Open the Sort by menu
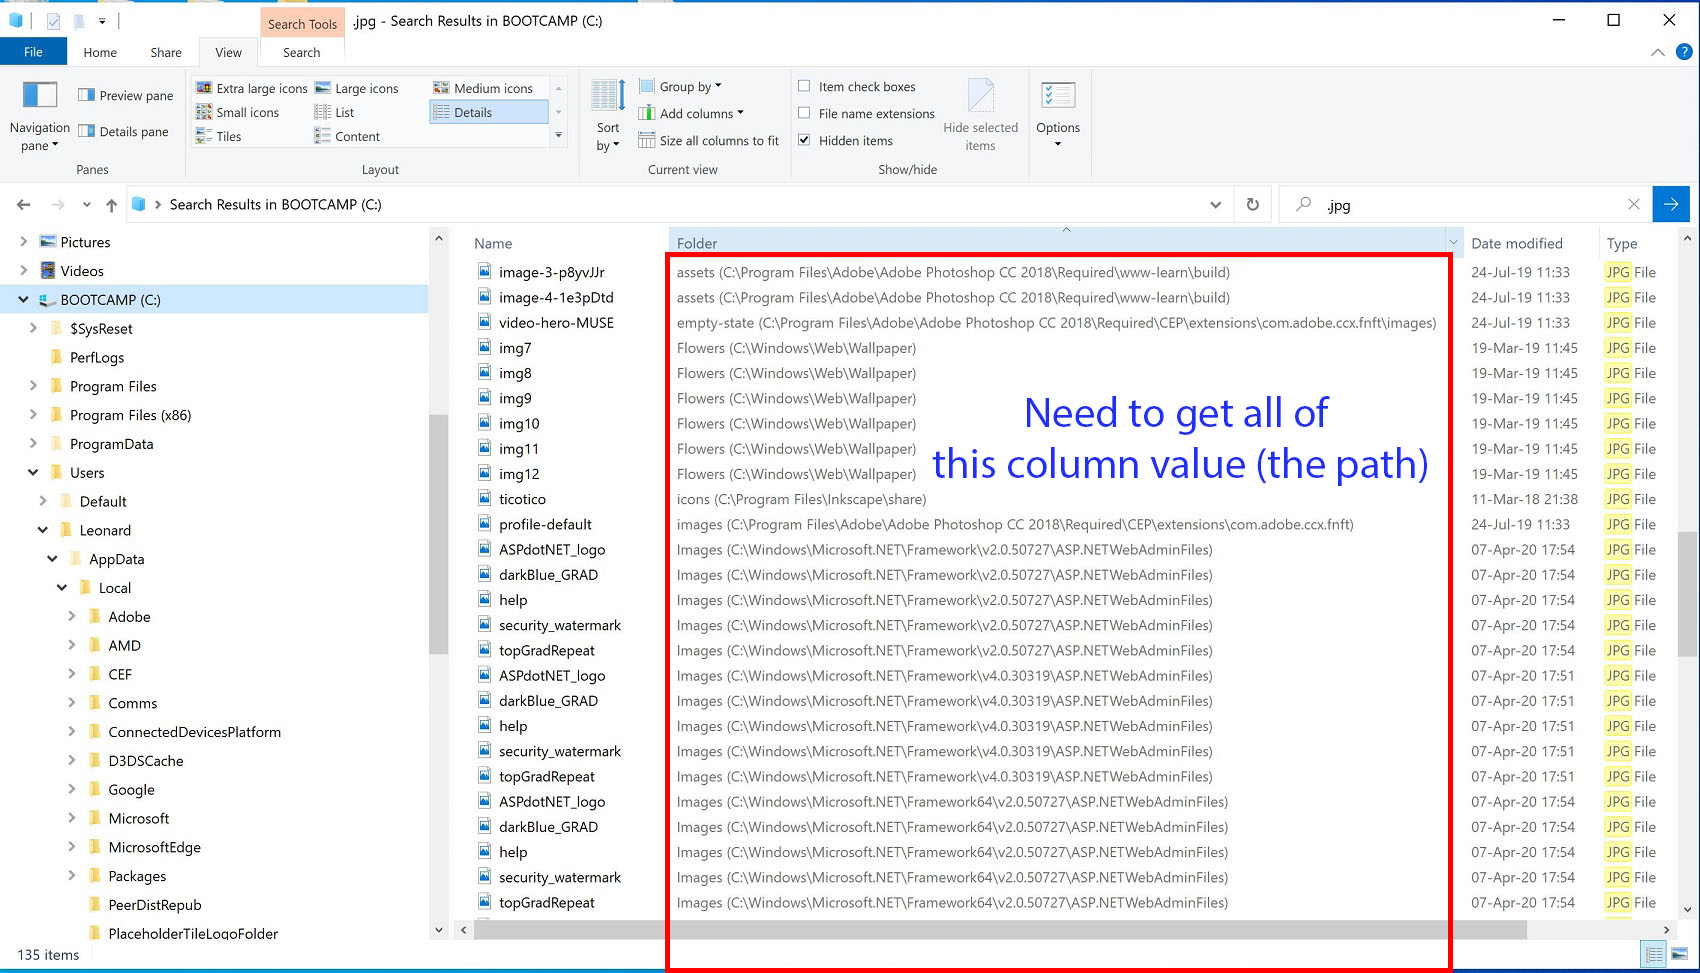The height and width of the screenshot is (973, 1700). coord(608,117)
